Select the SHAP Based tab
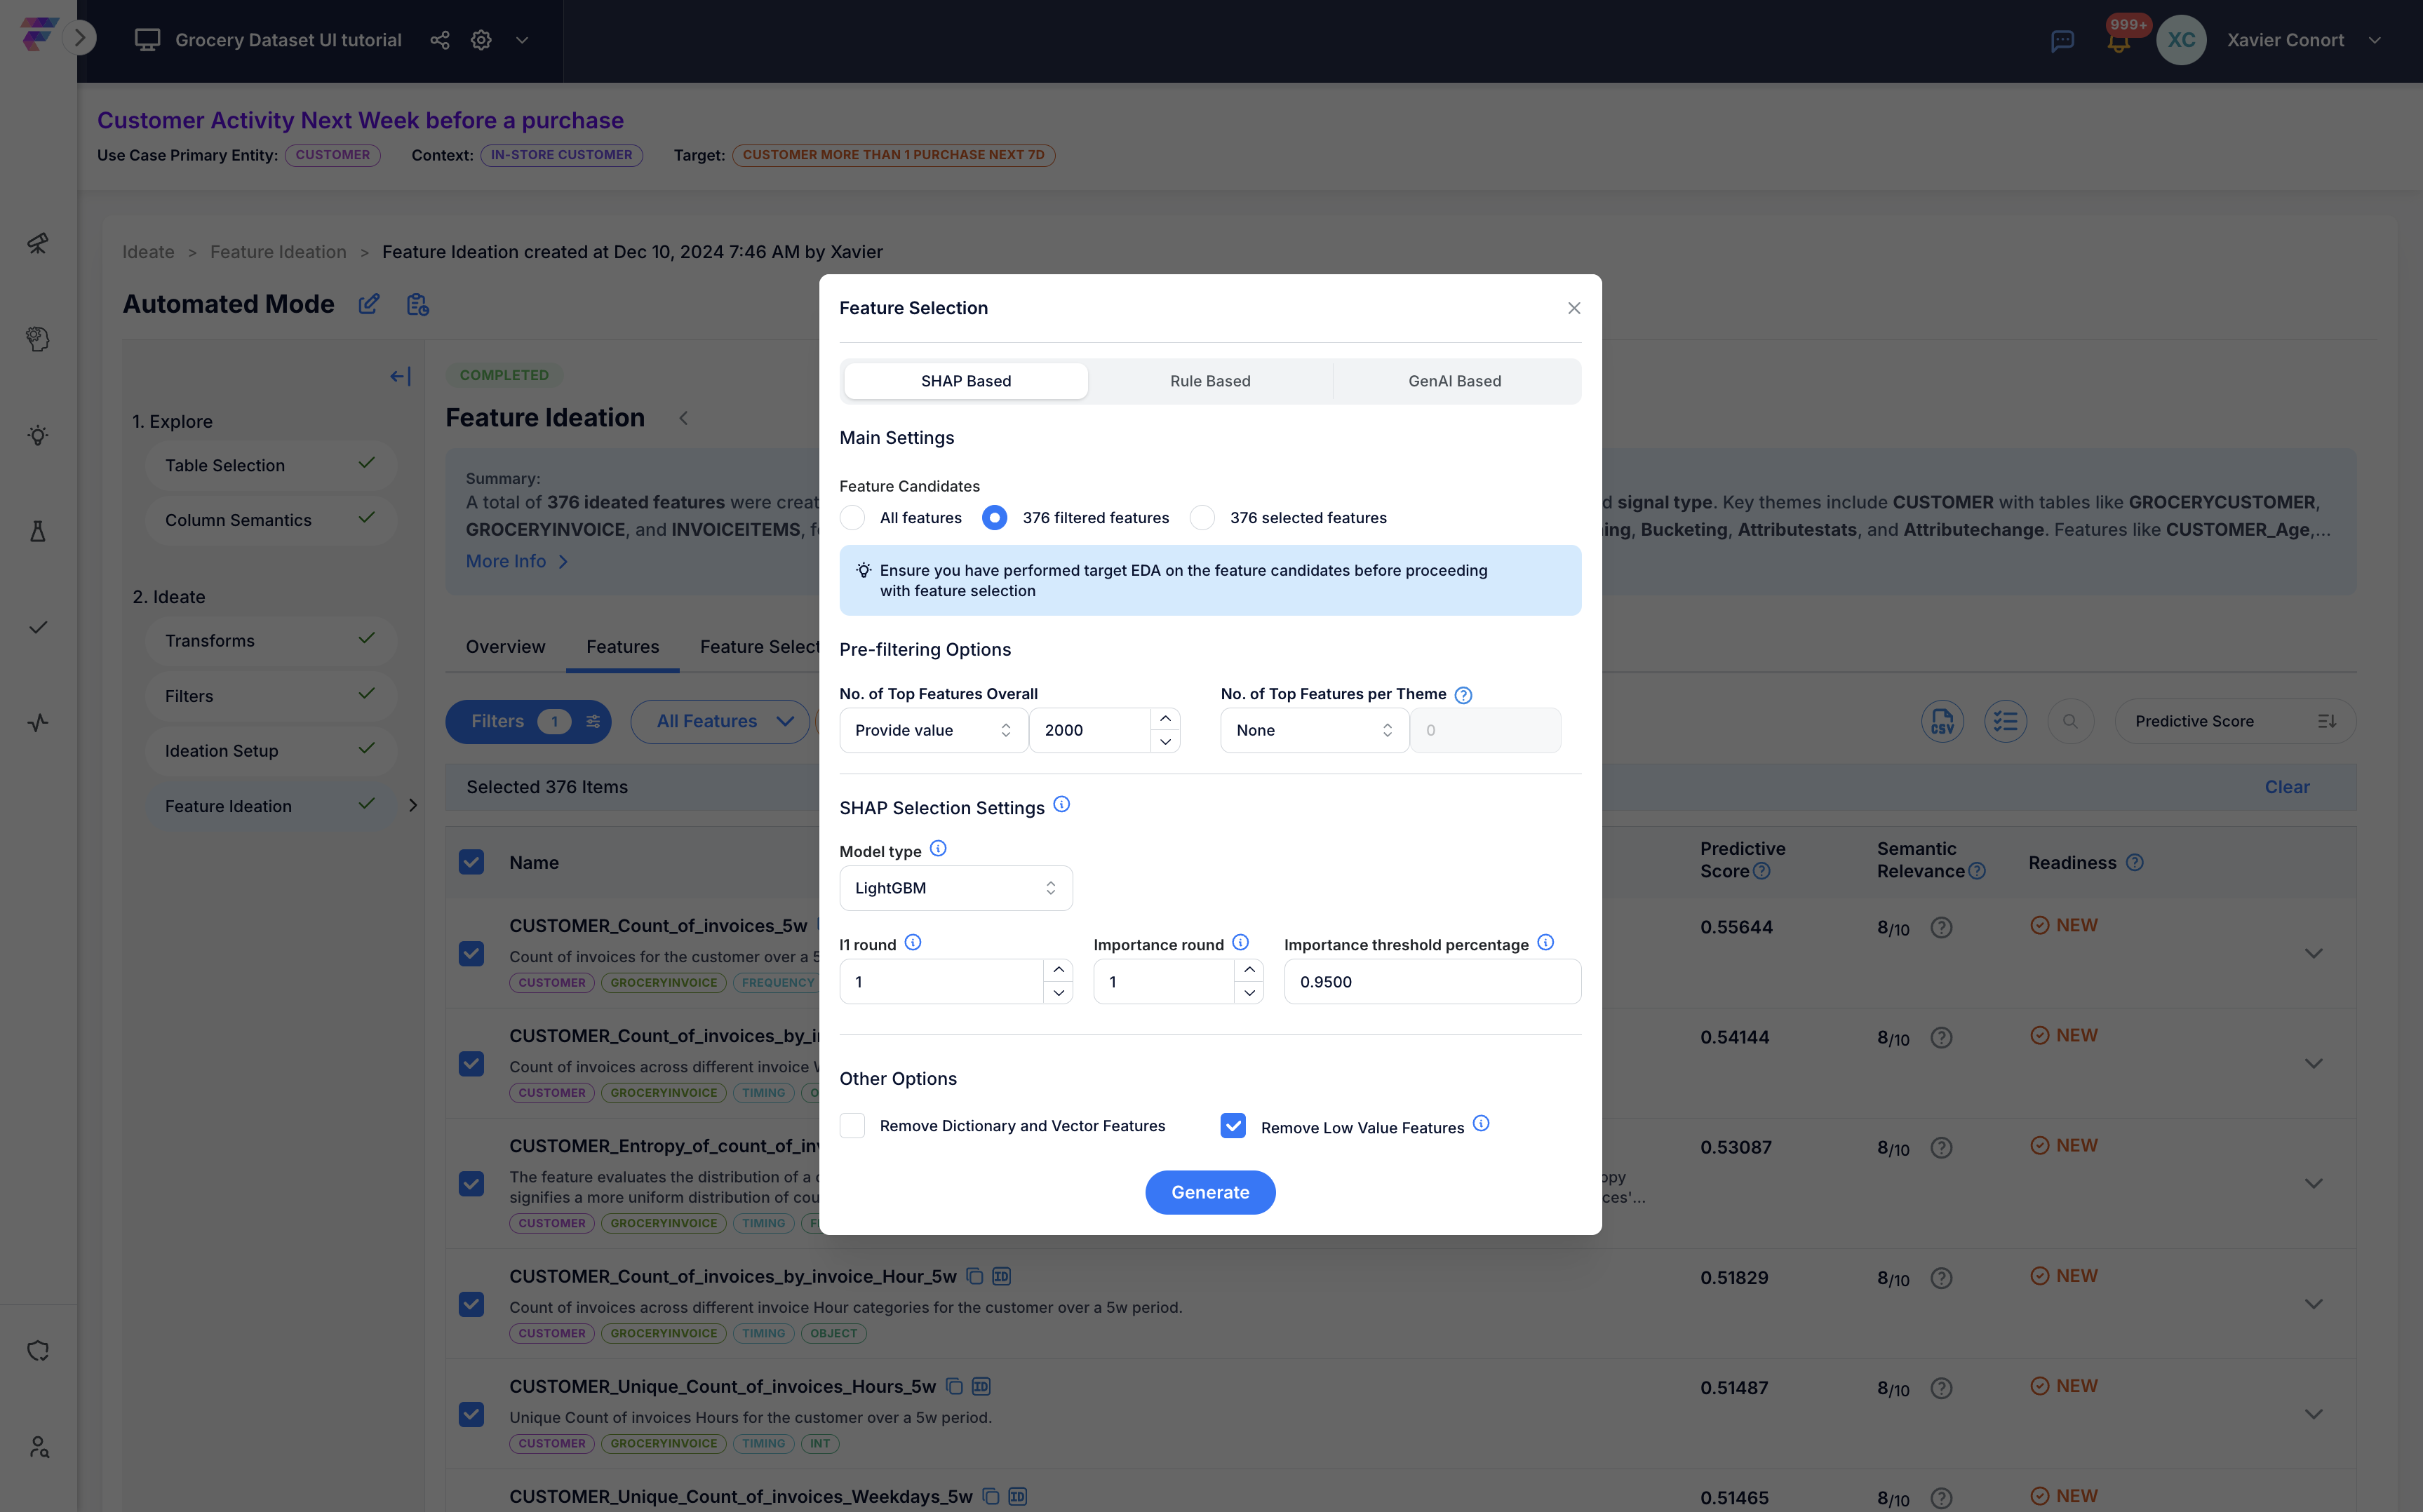 (x=966, y=381)
